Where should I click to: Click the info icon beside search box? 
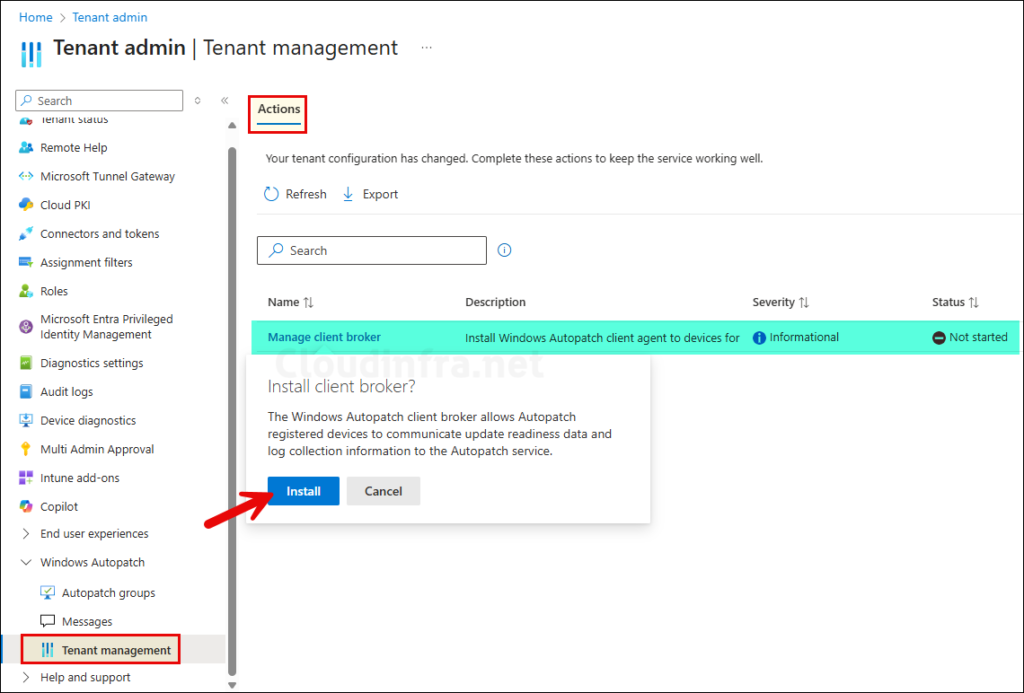504,251
